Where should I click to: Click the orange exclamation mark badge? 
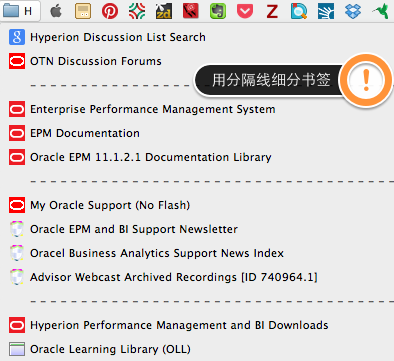pos(366,80)
